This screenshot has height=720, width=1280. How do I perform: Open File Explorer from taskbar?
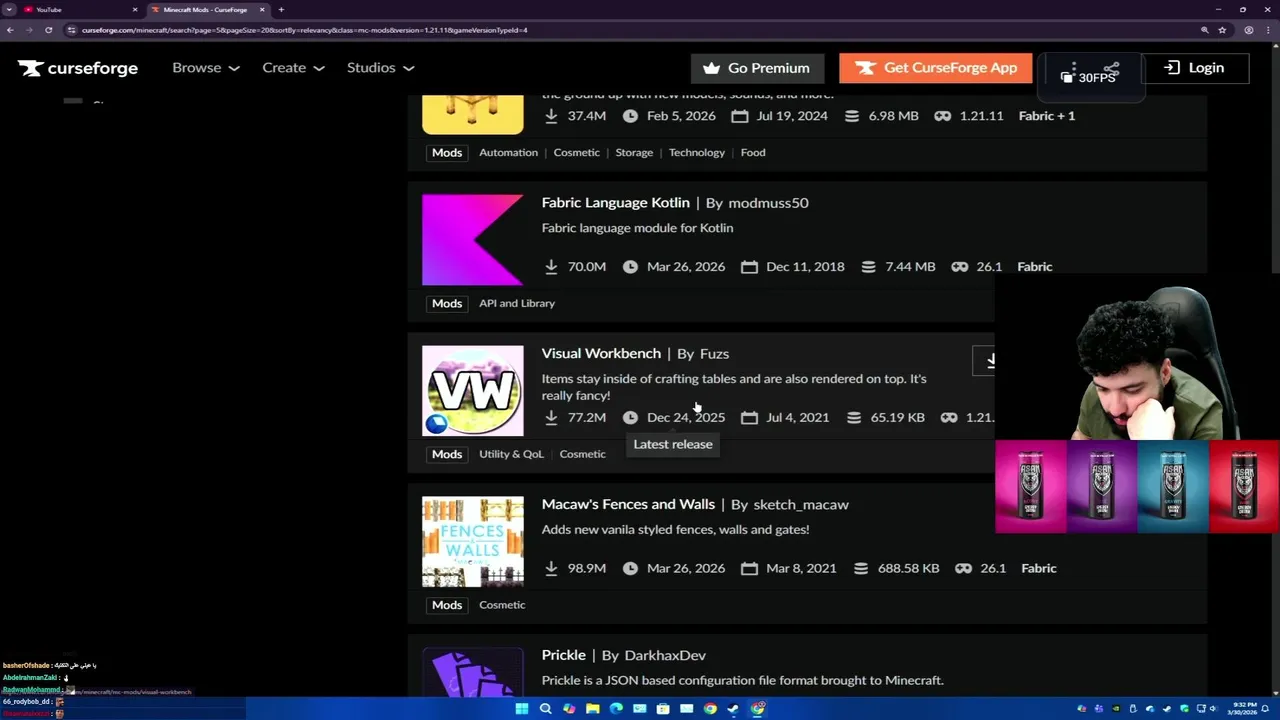click(593, 709)
